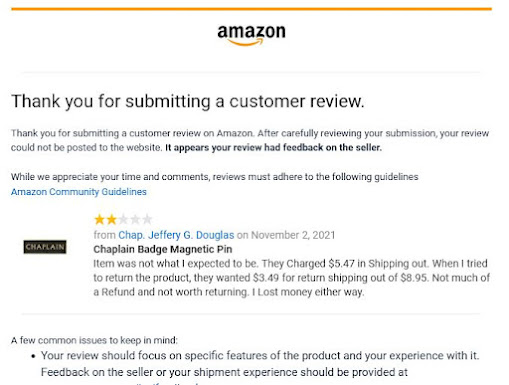Click the bold 'feedback on the seller' sentence
This screenshot has height=385, width=509.
click(x=273, y=148)
